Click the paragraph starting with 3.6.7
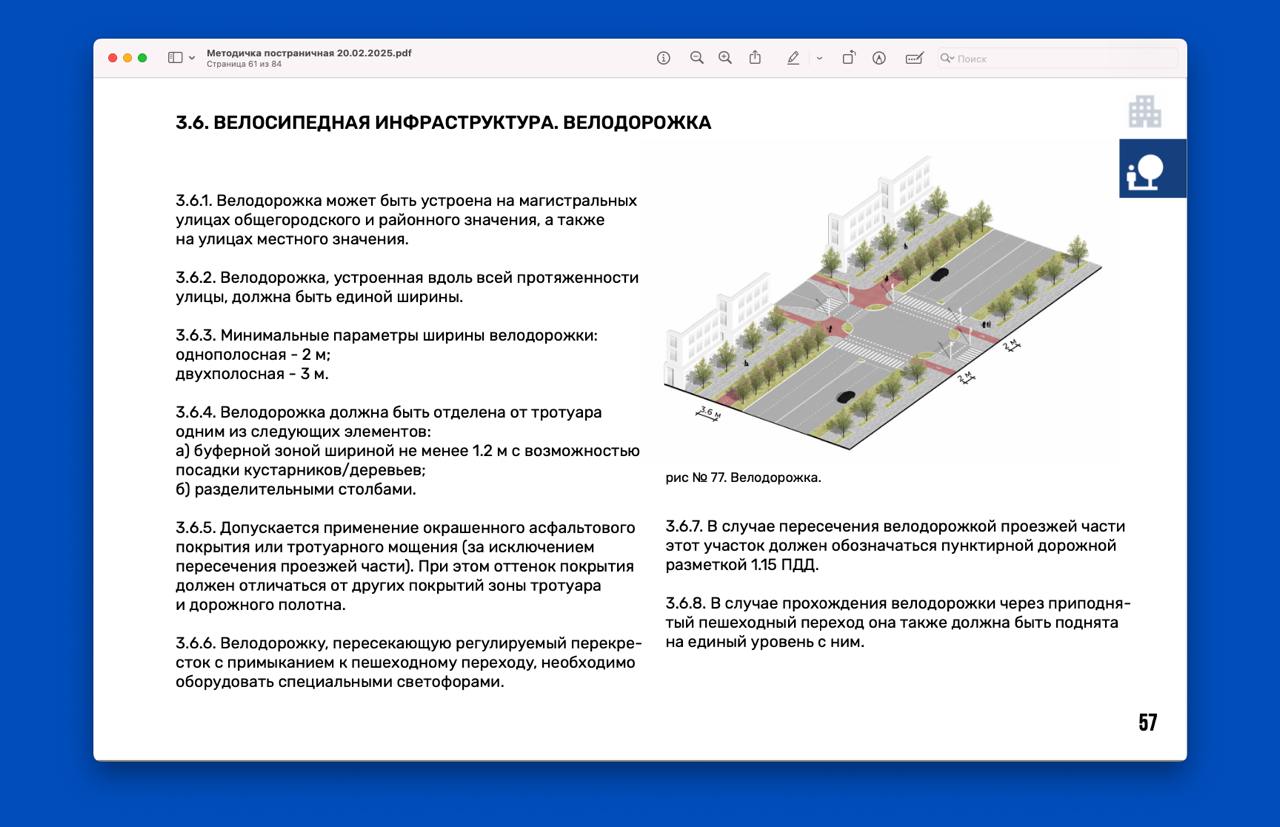1280x827 pixels. tap(895, 546)
